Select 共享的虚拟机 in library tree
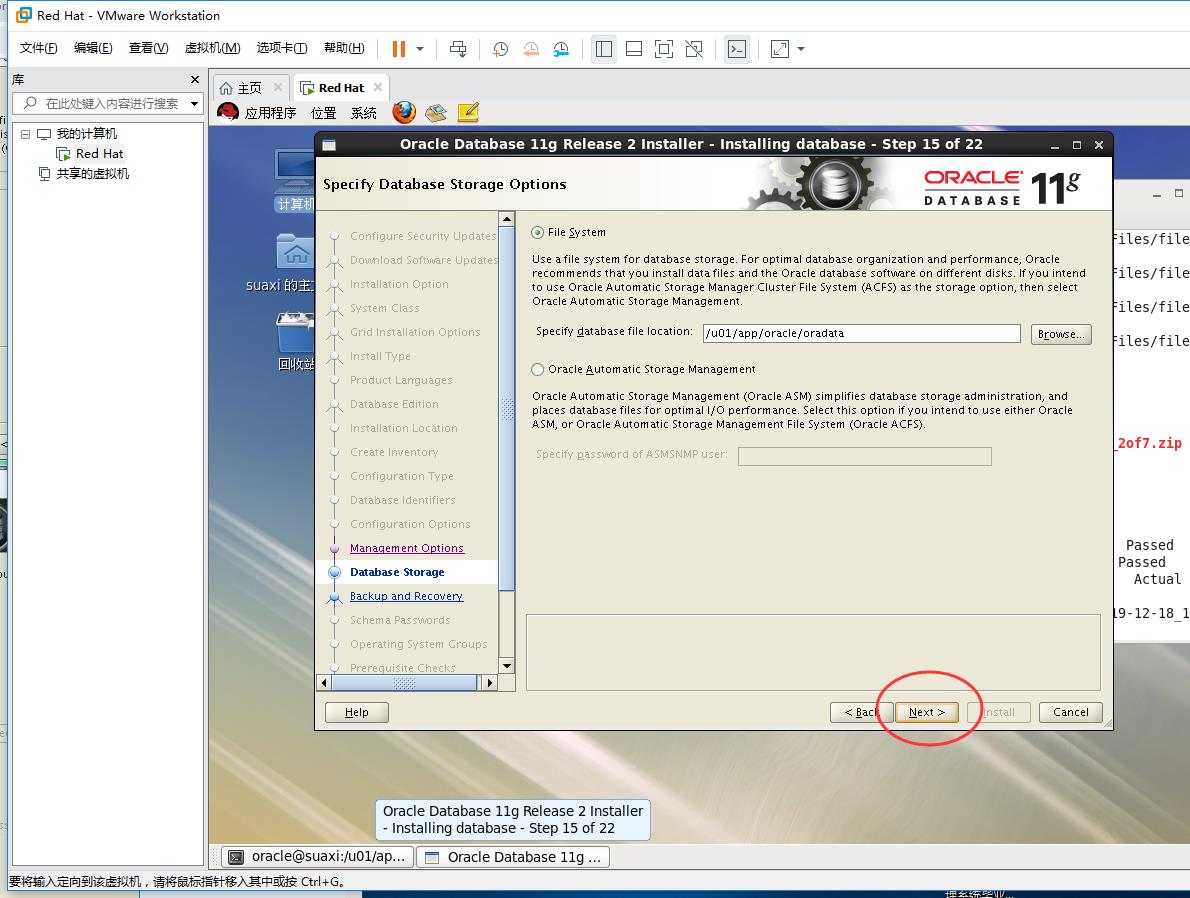Viewport: 1190px width, 898px height. point(92,173)
